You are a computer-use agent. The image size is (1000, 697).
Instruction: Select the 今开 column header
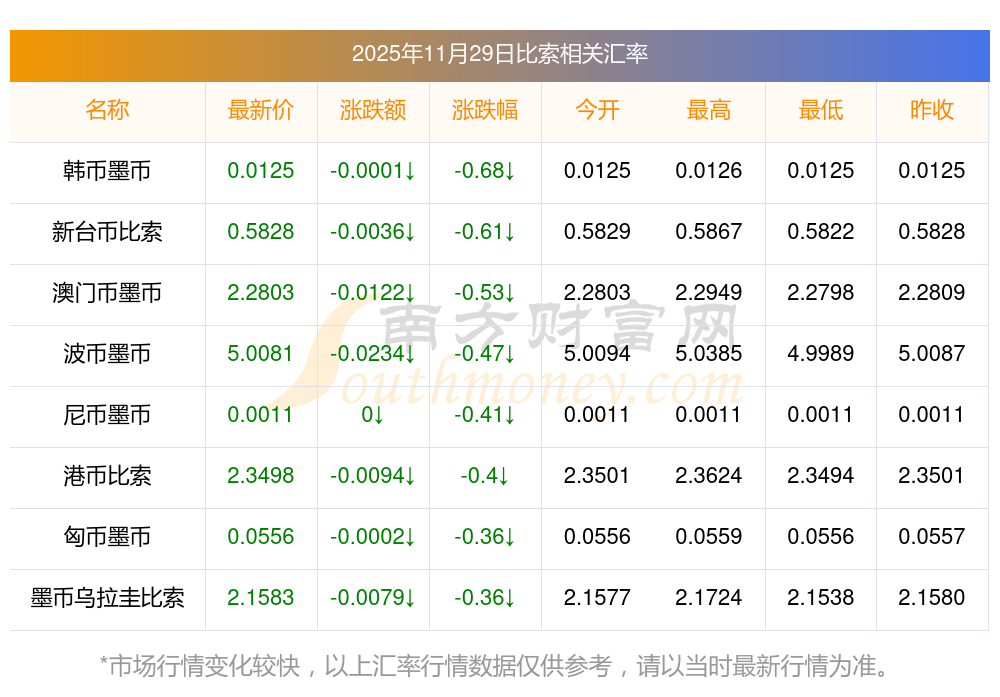coord(597,110)
